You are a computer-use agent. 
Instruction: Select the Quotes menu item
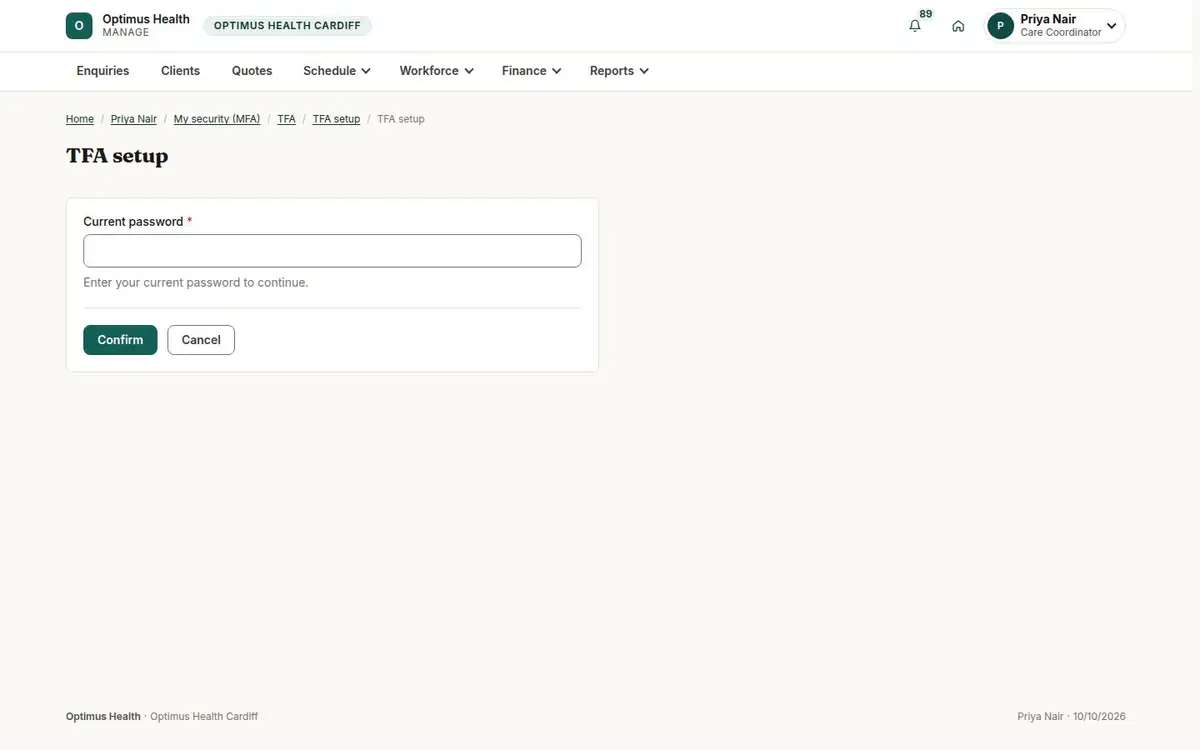click(x=252, y=71)
